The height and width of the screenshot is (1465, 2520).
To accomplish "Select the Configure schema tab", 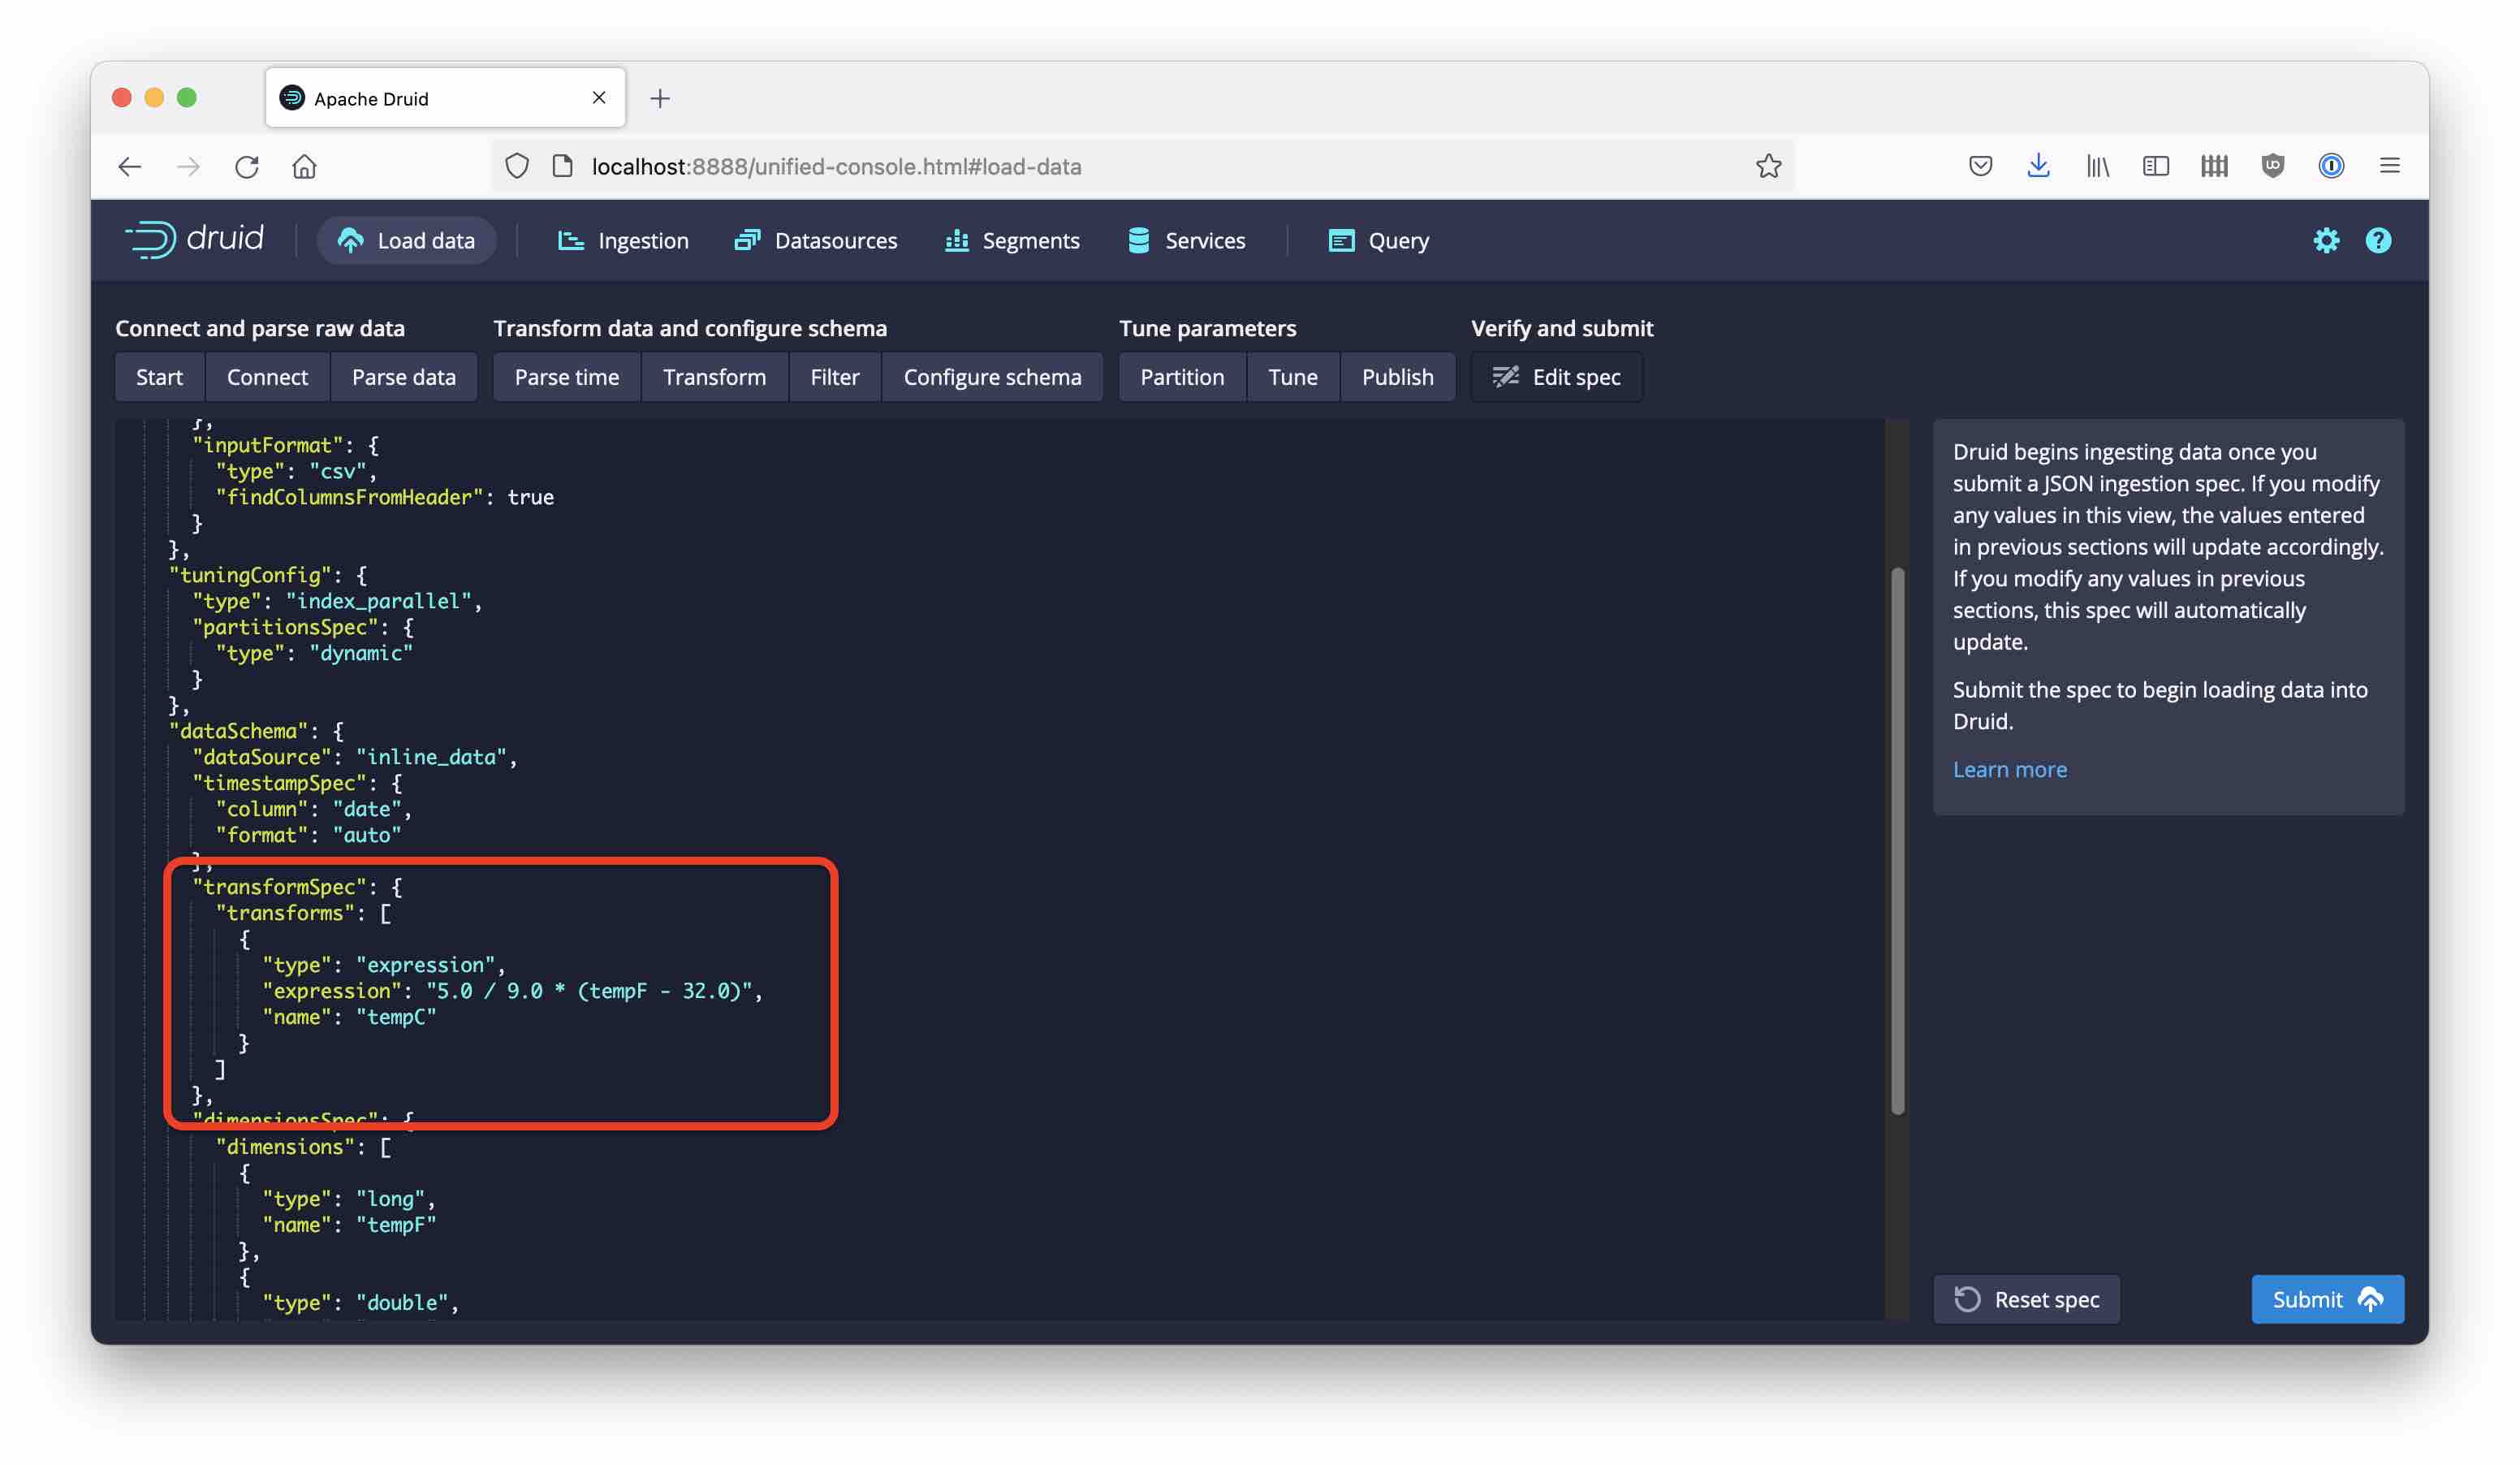I will point(991,377).
